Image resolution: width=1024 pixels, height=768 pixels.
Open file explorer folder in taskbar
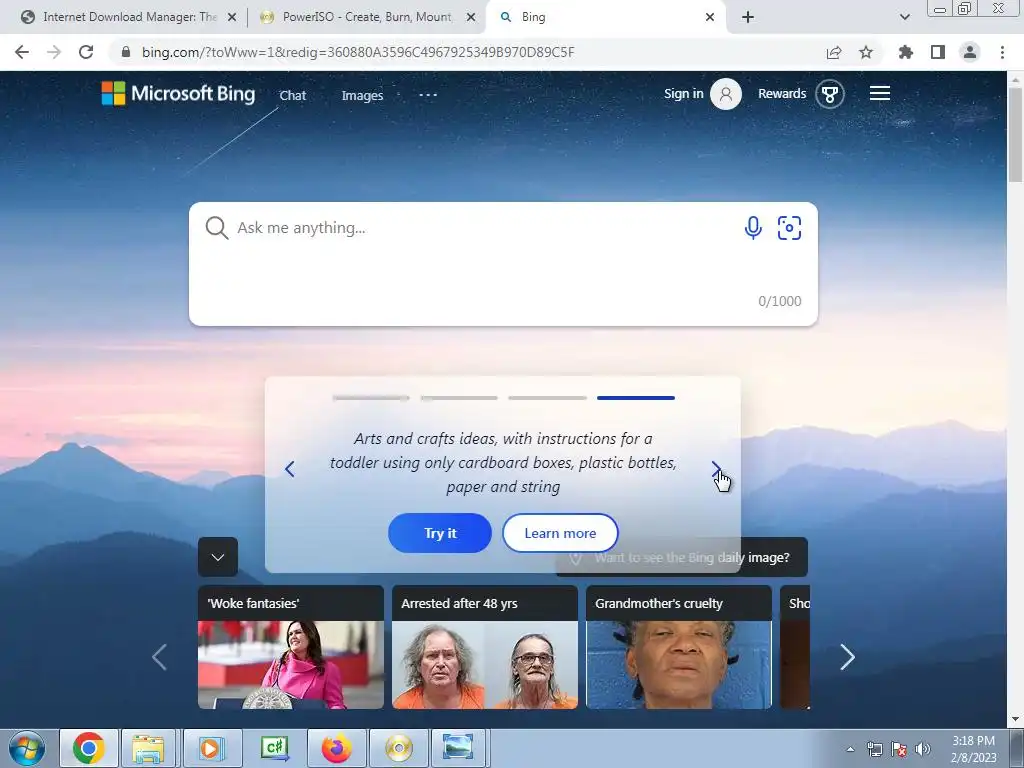(x=148, y=748)
